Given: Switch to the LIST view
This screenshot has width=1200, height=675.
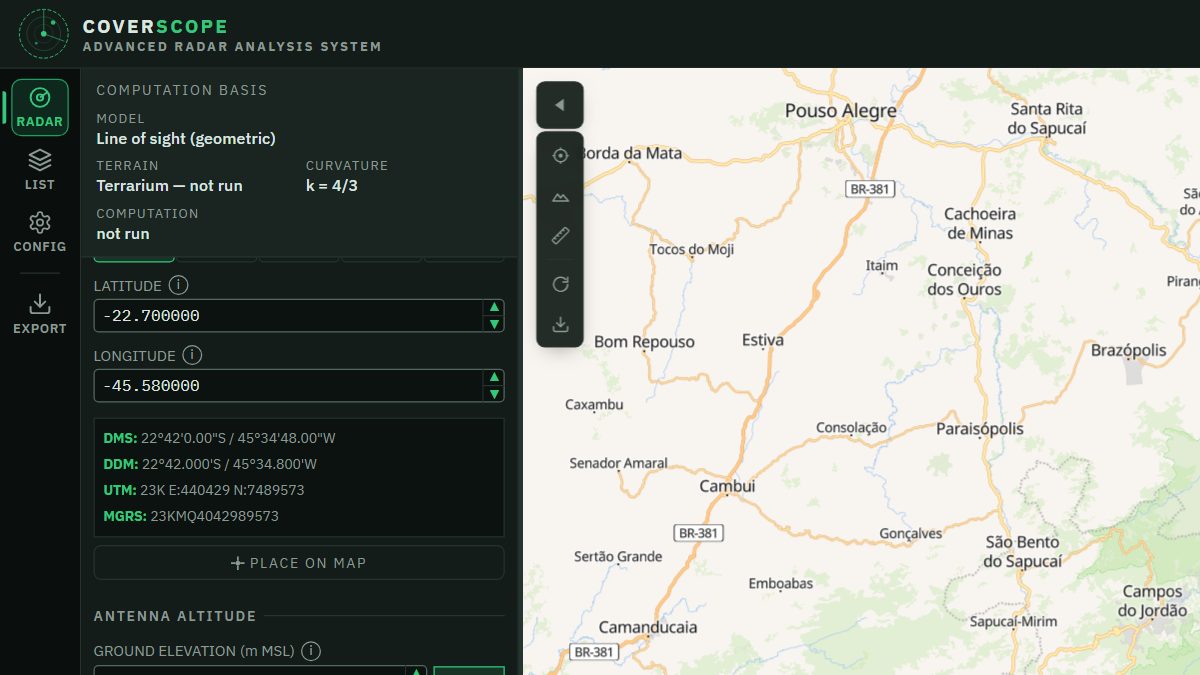Looking at the screenshot, I should tap(40, 170).
